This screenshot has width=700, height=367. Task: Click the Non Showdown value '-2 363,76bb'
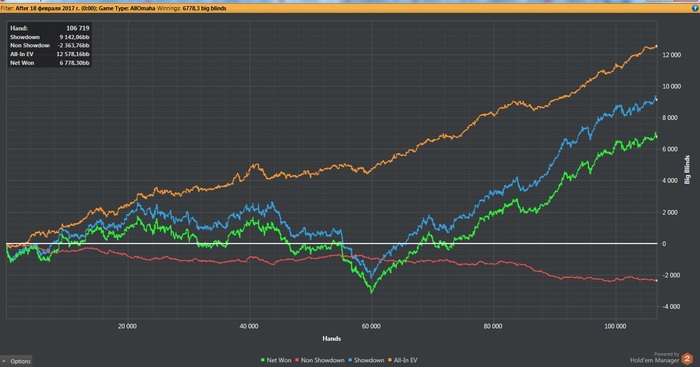click(74, 46)
